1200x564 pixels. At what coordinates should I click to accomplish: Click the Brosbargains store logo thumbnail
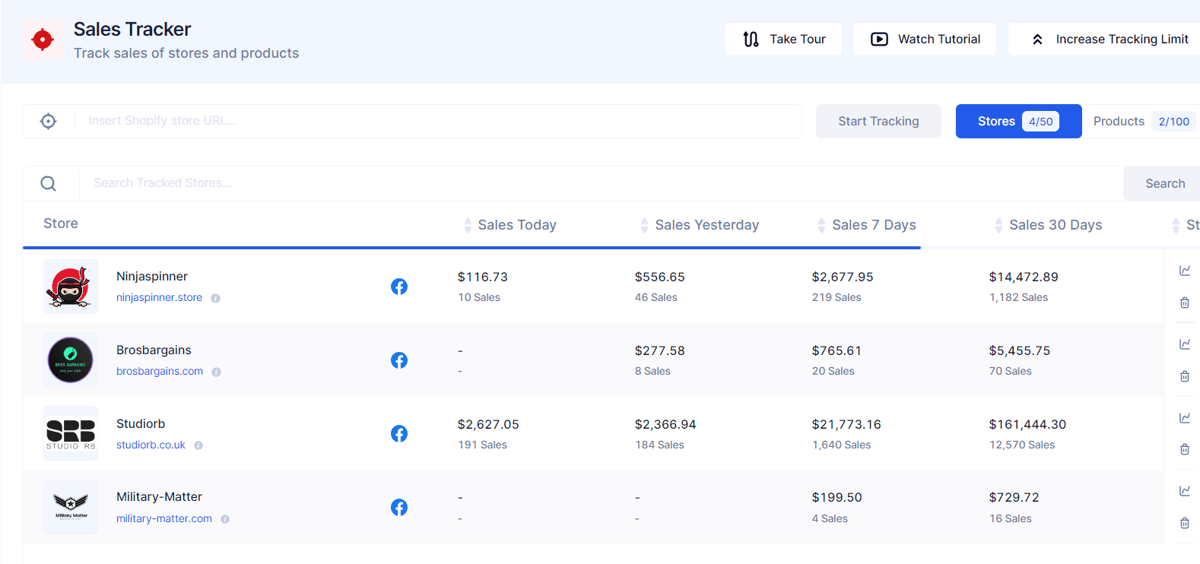click(x=71, y=360)
